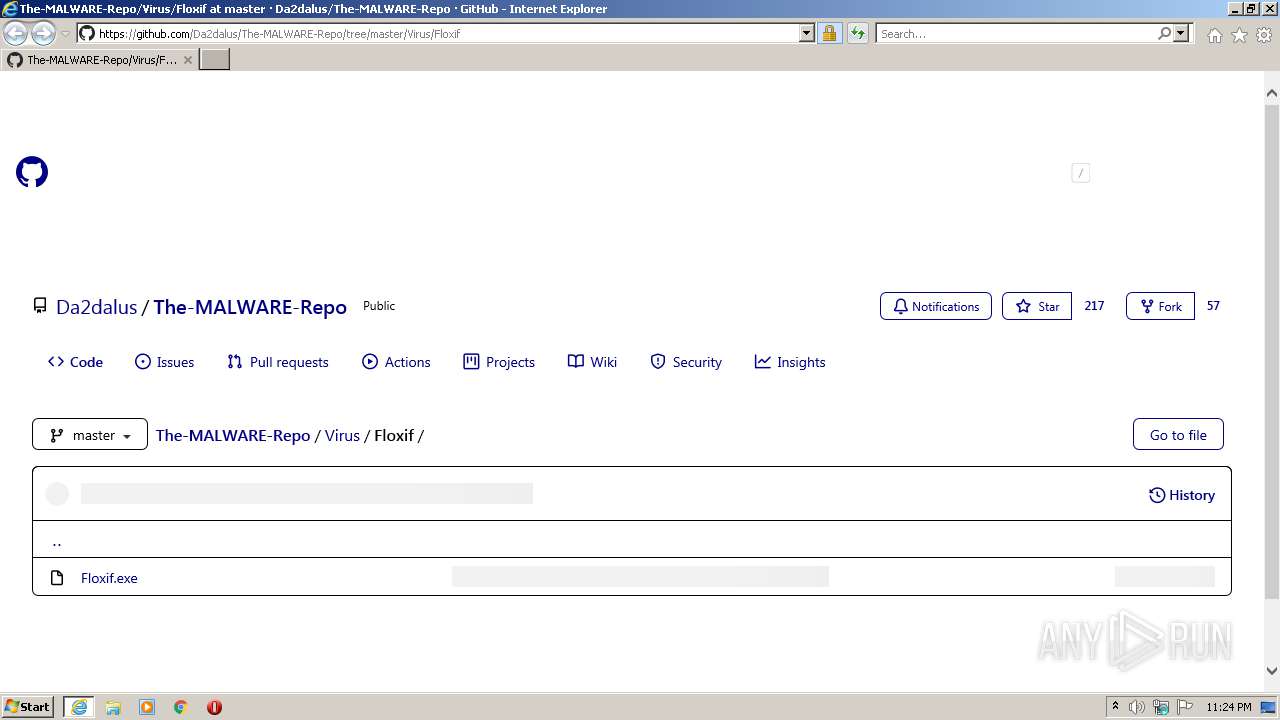
Task: View the 217 stargazers count
Action: [1094, 306]
